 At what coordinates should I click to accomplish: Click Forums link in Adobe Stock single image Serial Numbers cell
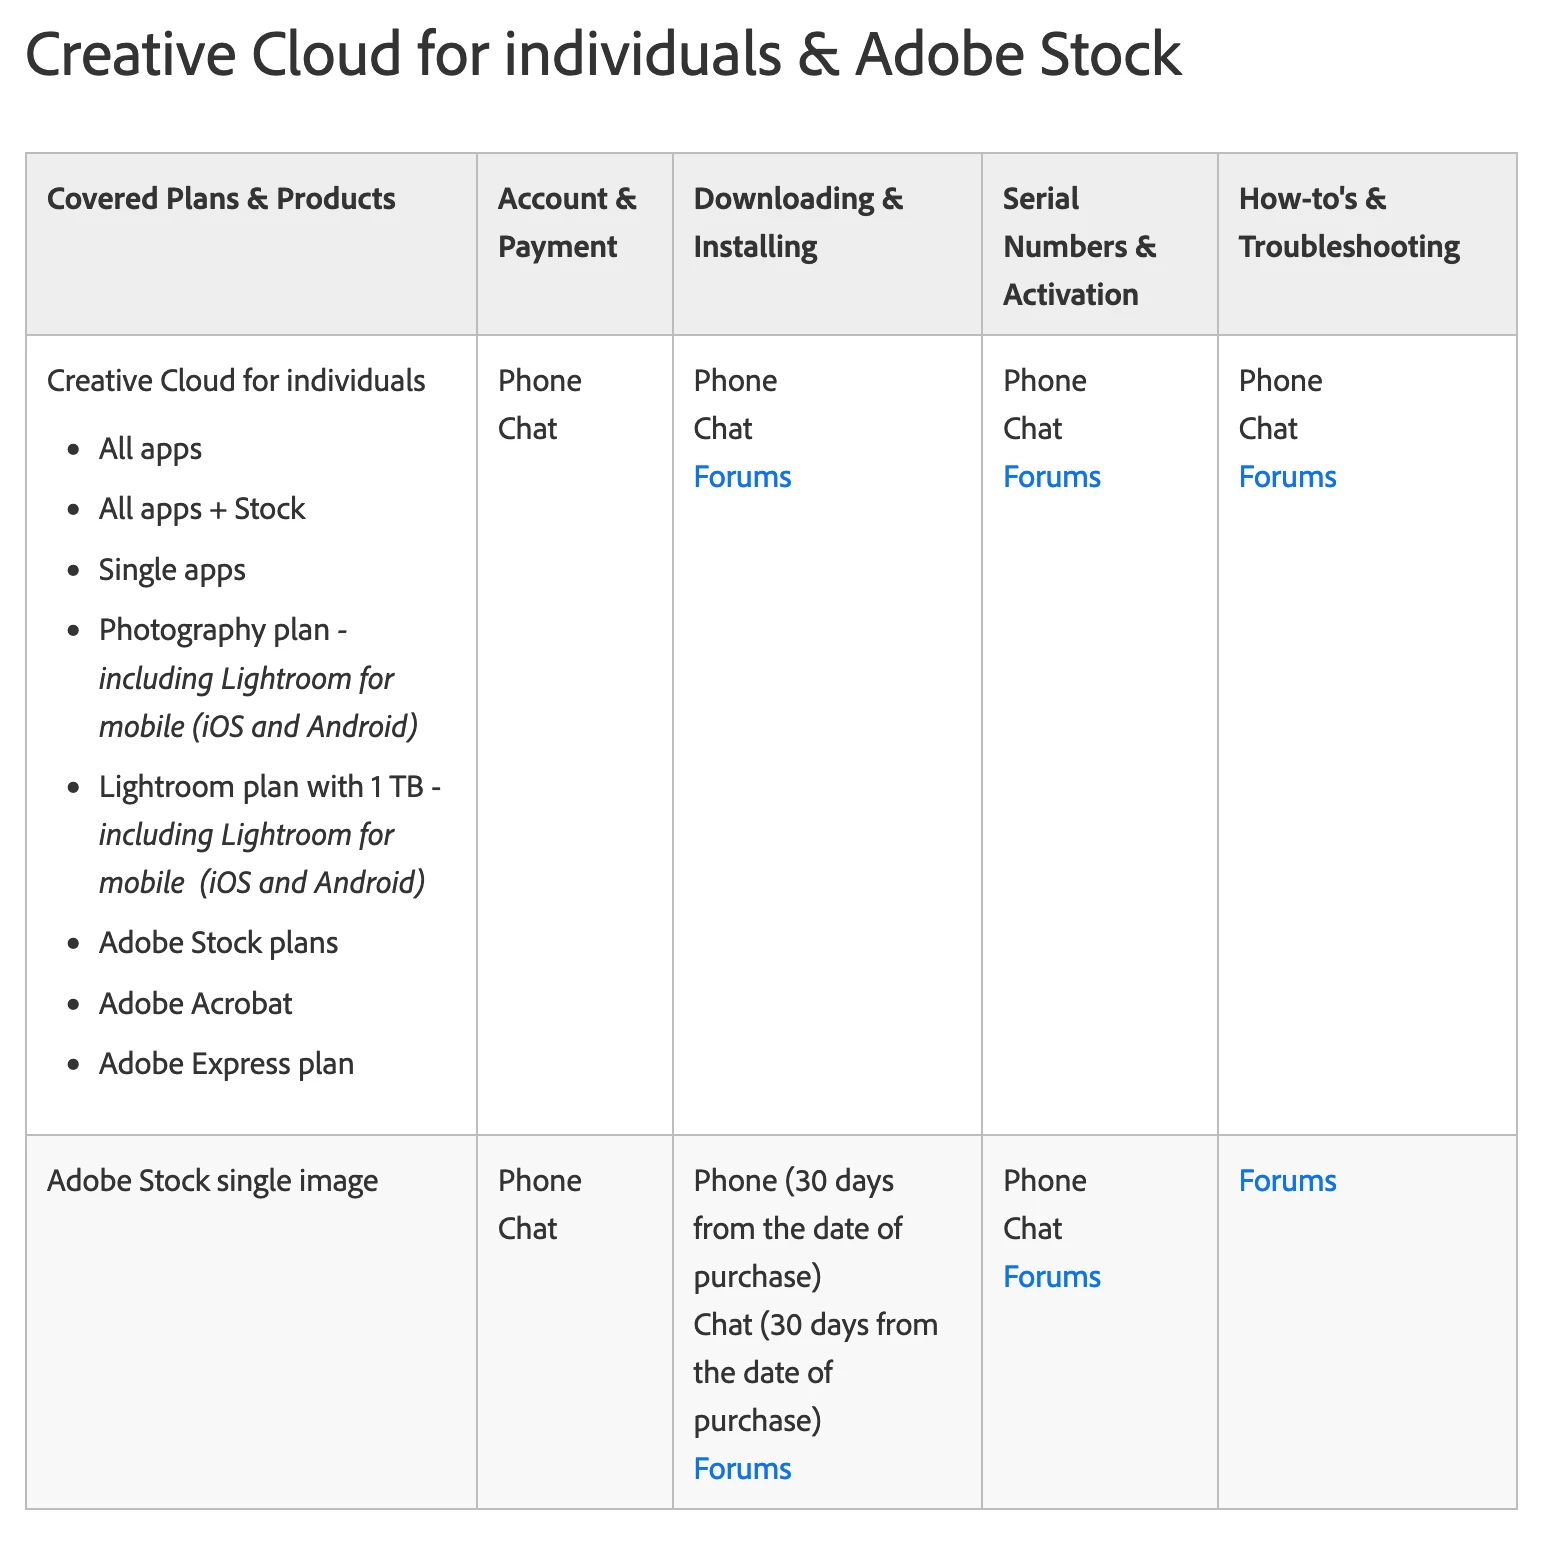[1051, 1277]
